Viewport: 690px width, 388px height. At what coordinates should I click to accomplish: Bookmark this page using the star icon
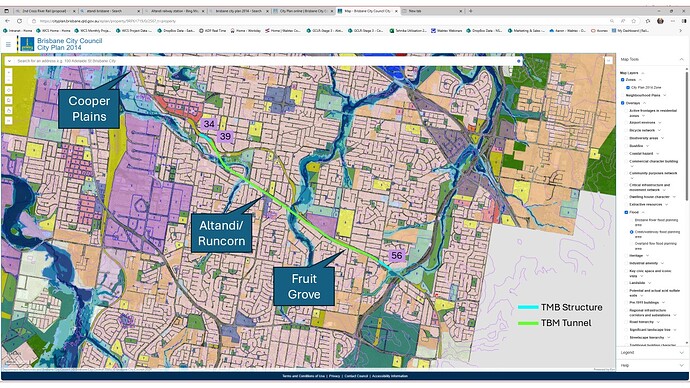pos(634,21)
